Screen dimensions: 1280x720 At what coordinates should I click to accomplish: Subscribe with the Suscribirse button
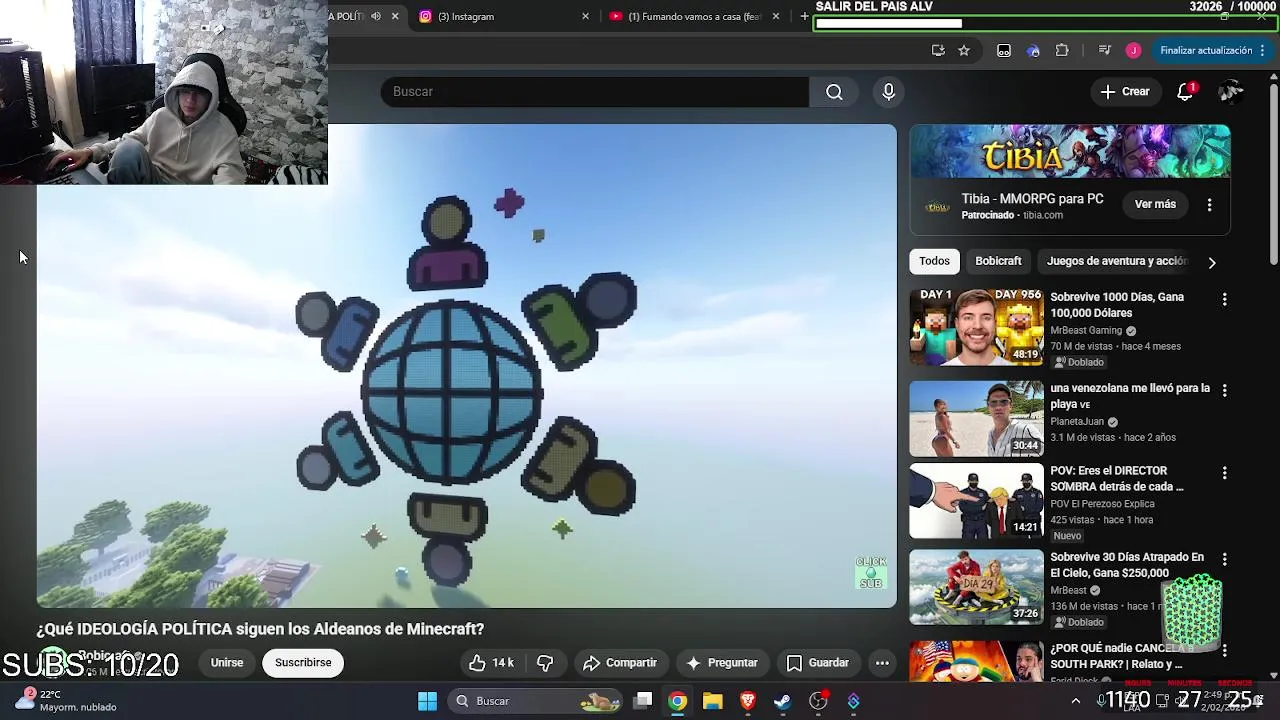(303, 663)
